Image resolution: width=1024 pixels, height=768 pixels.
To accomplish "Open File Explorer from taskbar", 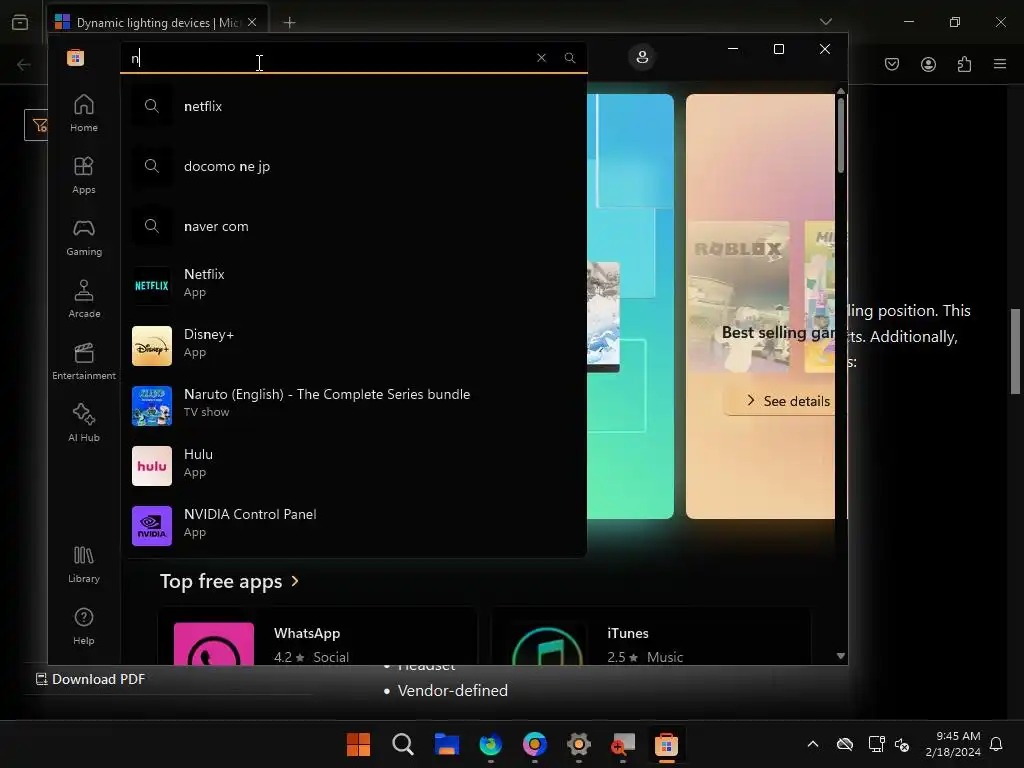I will pos(447,744).
